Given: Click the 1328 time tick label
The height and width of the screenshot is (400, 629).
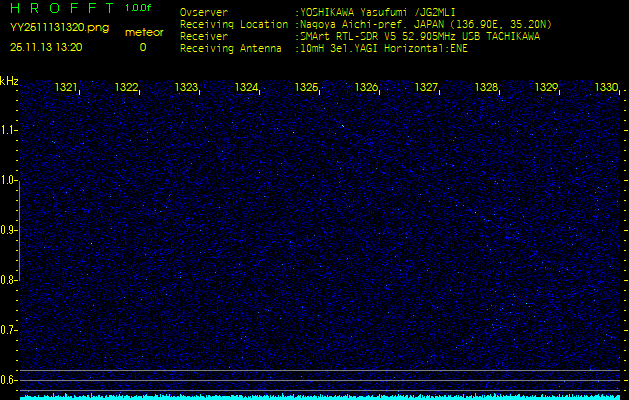Looking at the screenshot, I should [x=487, y=88].
